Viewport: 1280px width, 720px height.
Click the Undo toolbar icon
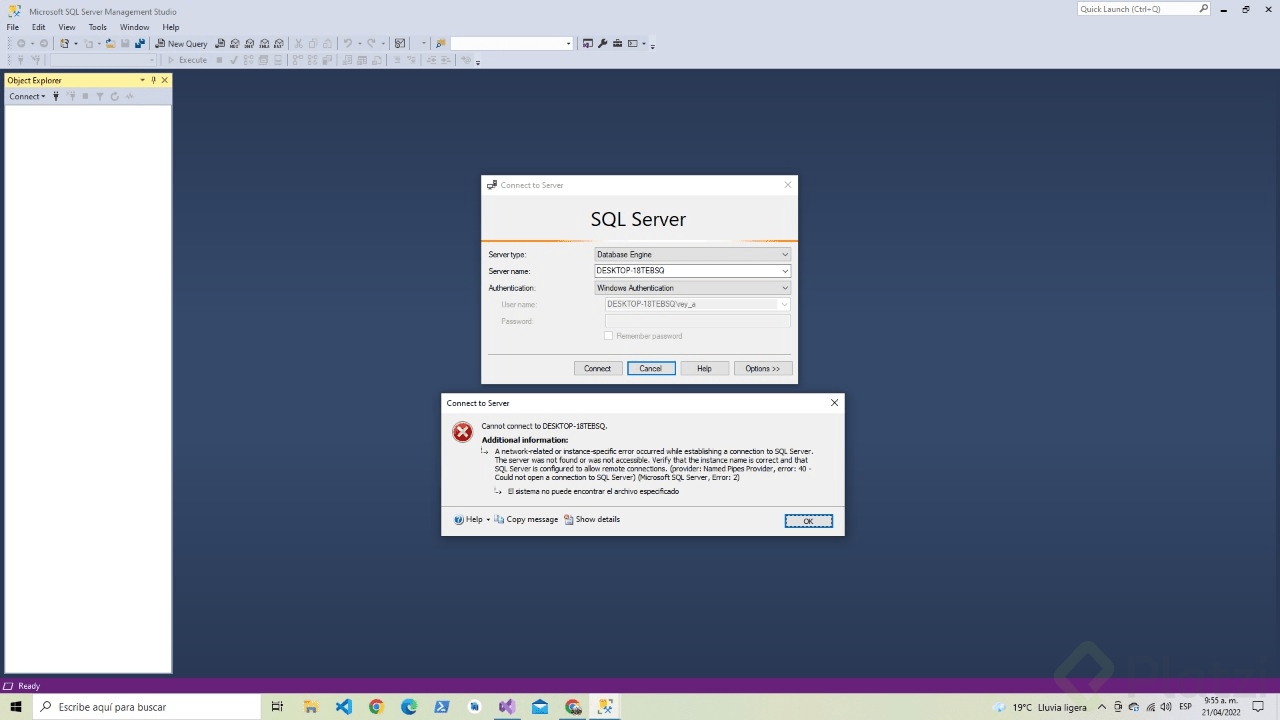(348, 44)
